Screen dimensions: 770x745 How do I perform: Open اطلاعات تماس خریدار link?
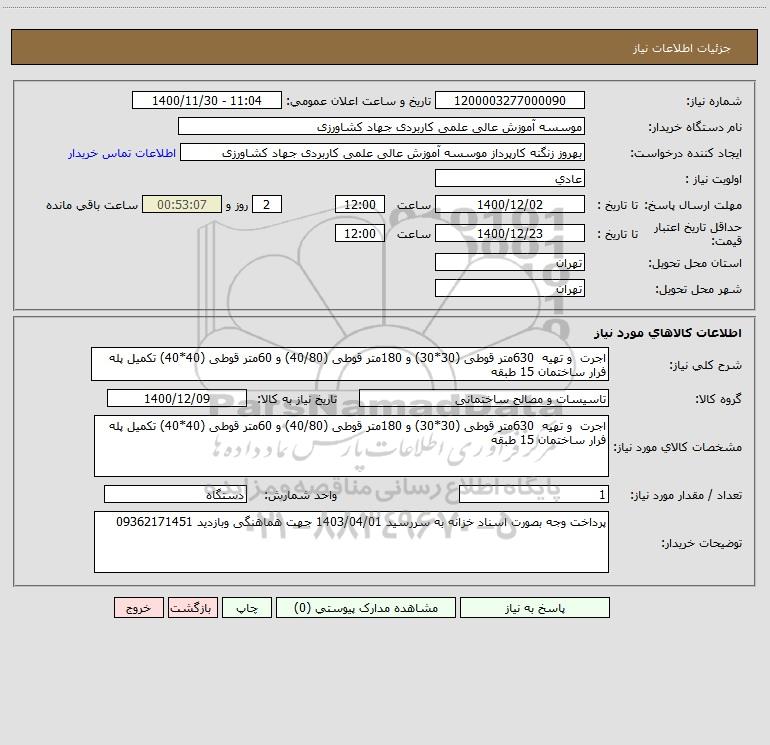click(x=122, y=153)
